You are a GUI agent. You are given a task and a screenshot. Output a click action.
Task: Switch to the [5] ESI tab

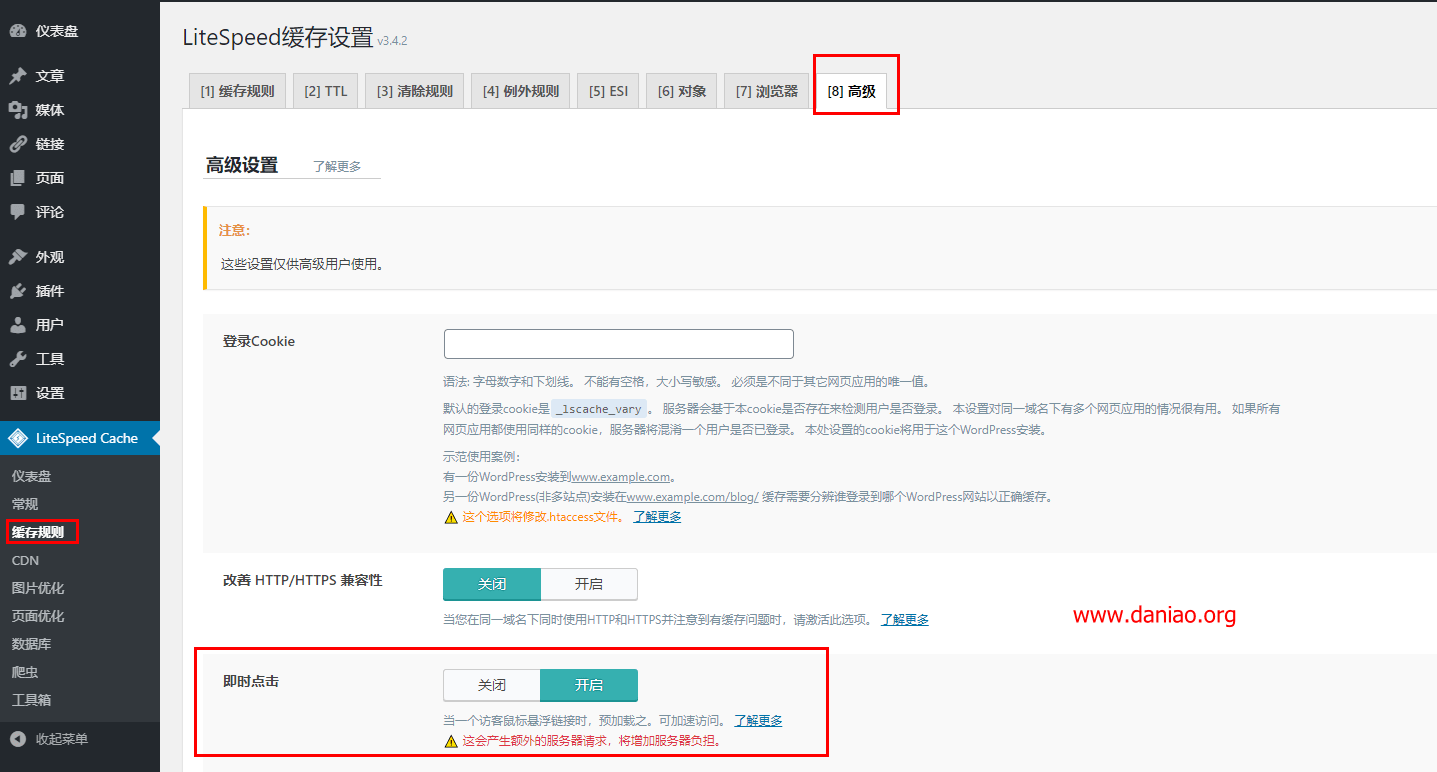point(608,91)
